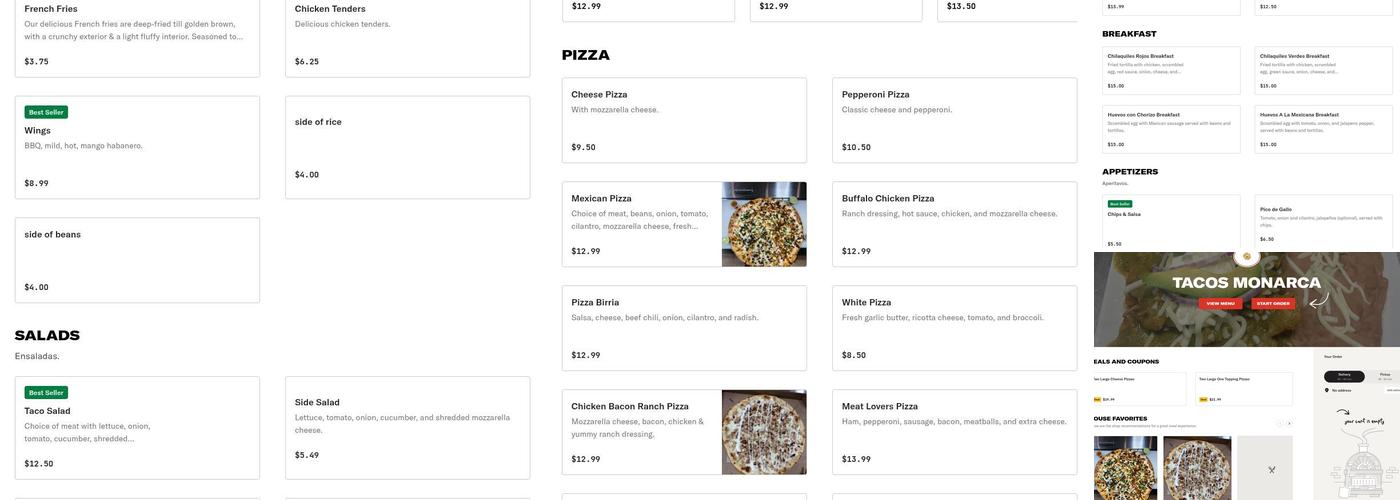Viewport: 1400px width, 500px height.
Task: Click the location pin beside No address
Action: [x=1327, y=391]
